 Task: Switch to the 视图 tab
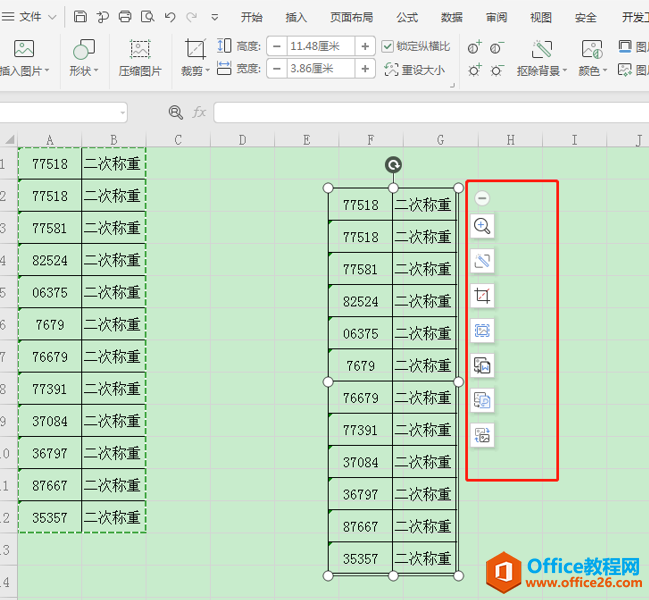coord(541,17)
